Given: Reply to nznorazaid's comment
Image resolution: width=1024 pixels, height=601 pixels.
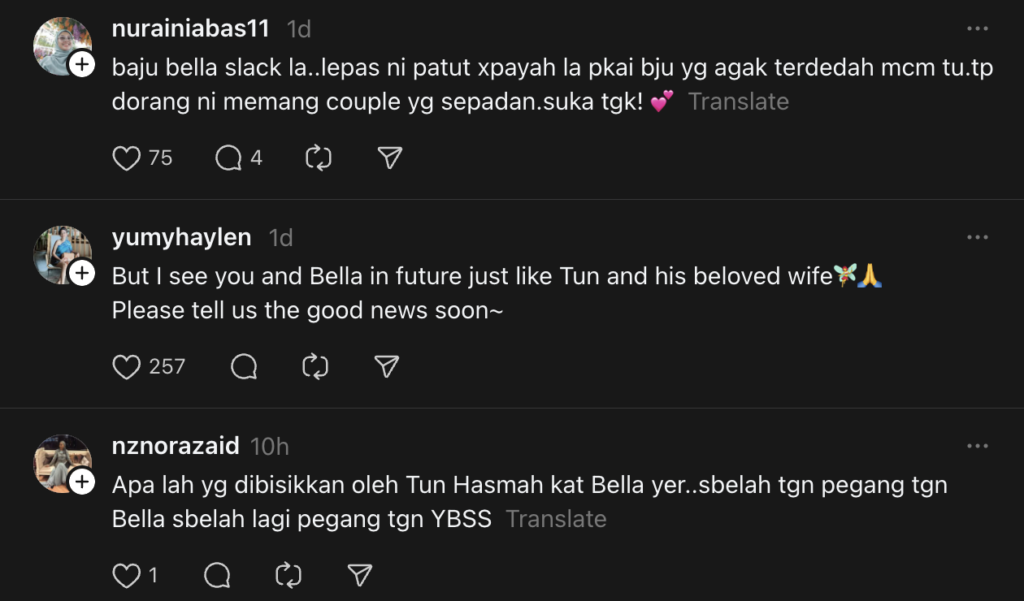Looking at the screenshot, I should pyautogui.click(x=217, y=575).
